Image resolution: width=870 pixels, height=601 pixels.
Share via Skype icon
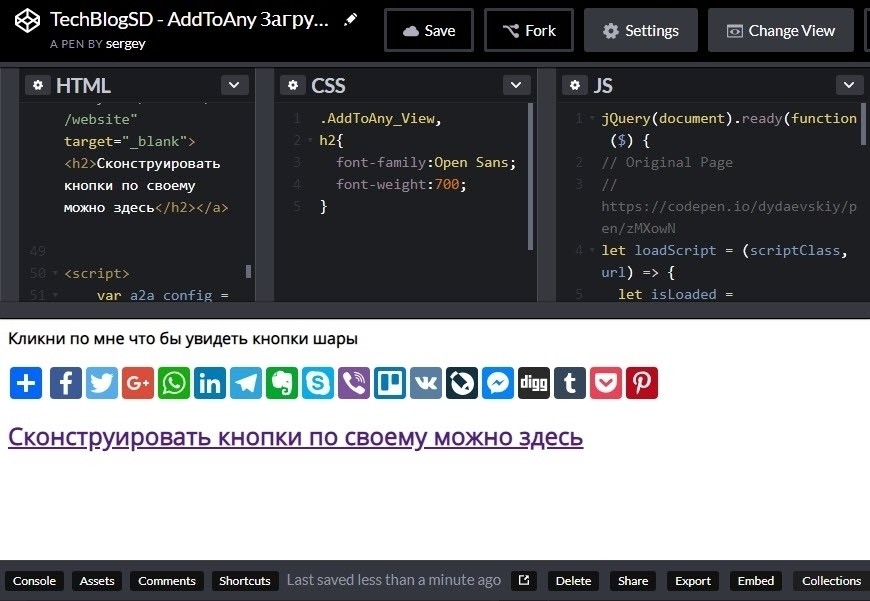[x=318, y=383]
